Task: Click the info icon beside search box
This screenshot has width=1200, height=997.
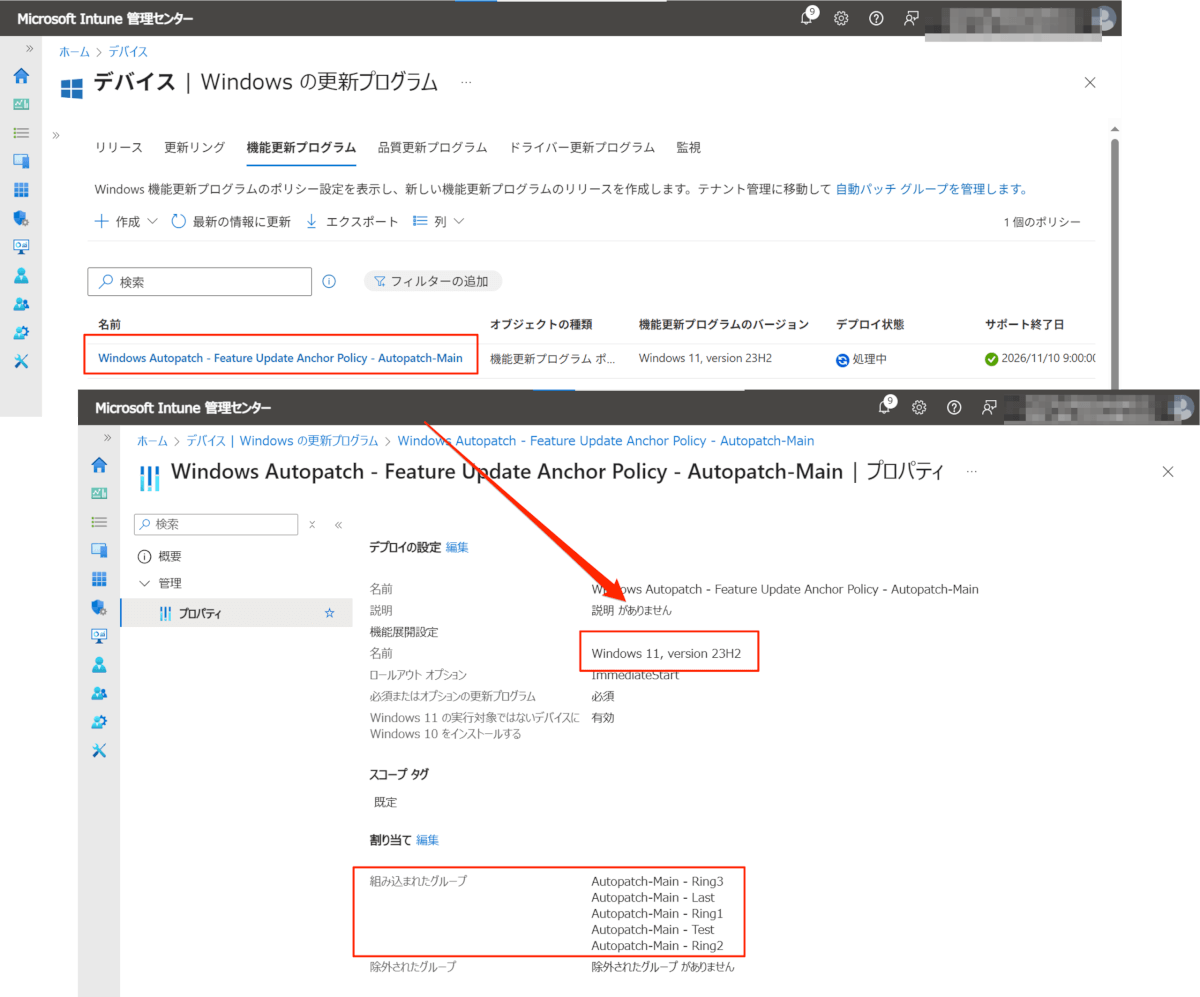Action: (329, 282)
